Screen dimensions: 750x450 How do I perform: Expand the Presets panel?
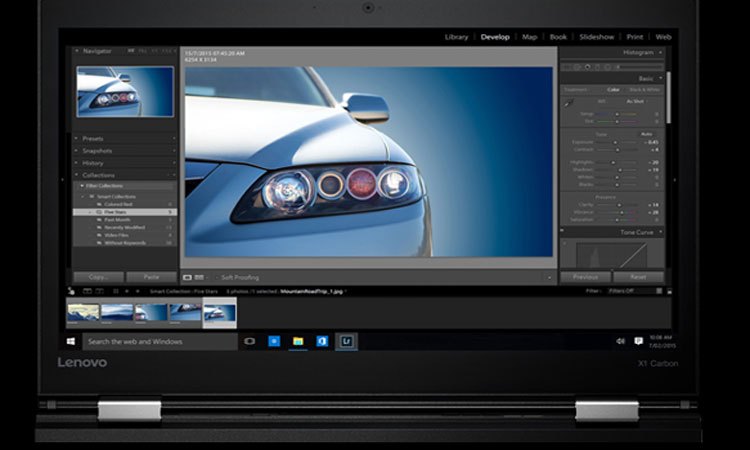[125, 138]
